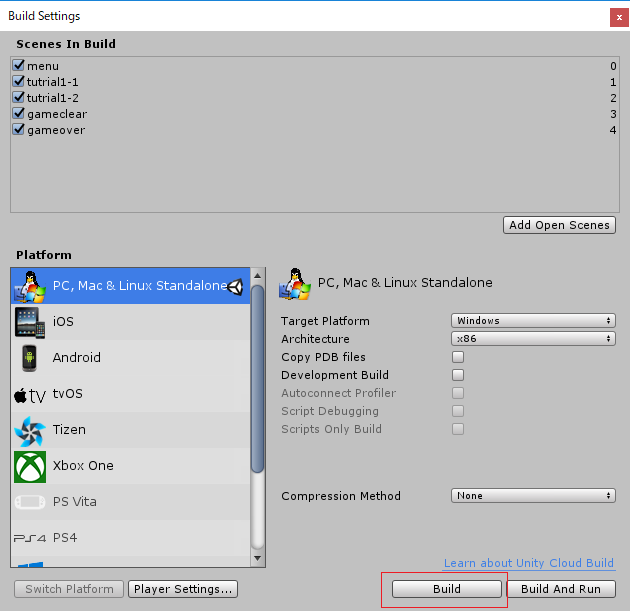Open the Architecture x86 dropdown
The image size is (630, 611).
(533, 339)
